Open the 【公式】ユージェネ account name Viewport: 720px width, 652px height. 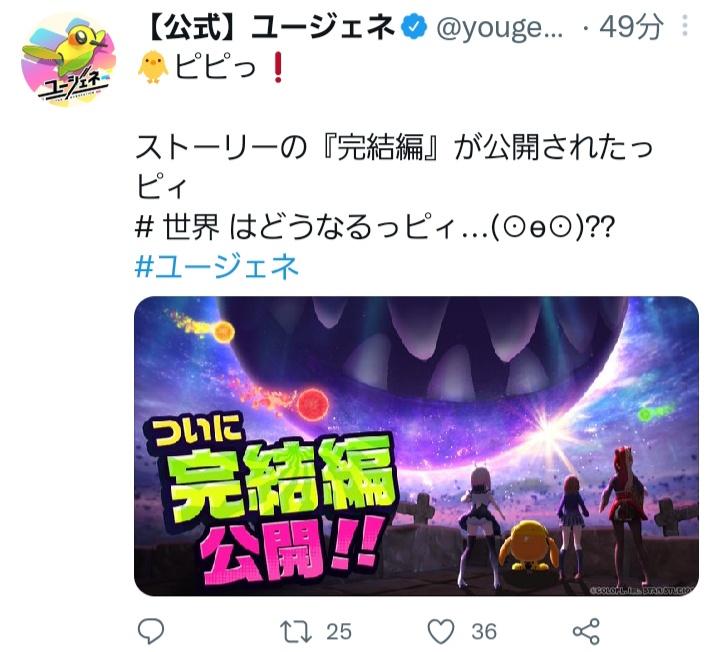pyautogui.click(x=271, y=27)
